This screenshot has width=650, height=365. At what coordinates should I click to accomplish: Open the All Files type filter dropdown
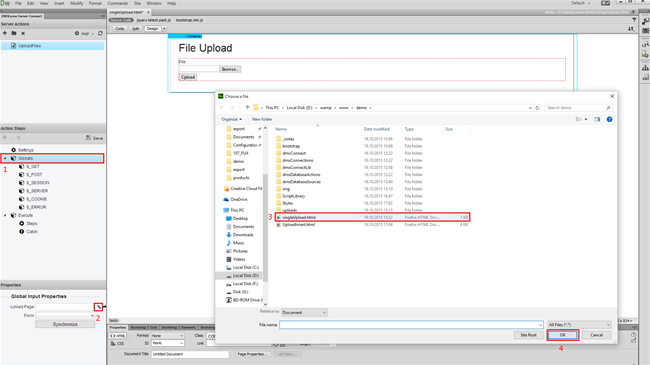click(x=579, y=325)
